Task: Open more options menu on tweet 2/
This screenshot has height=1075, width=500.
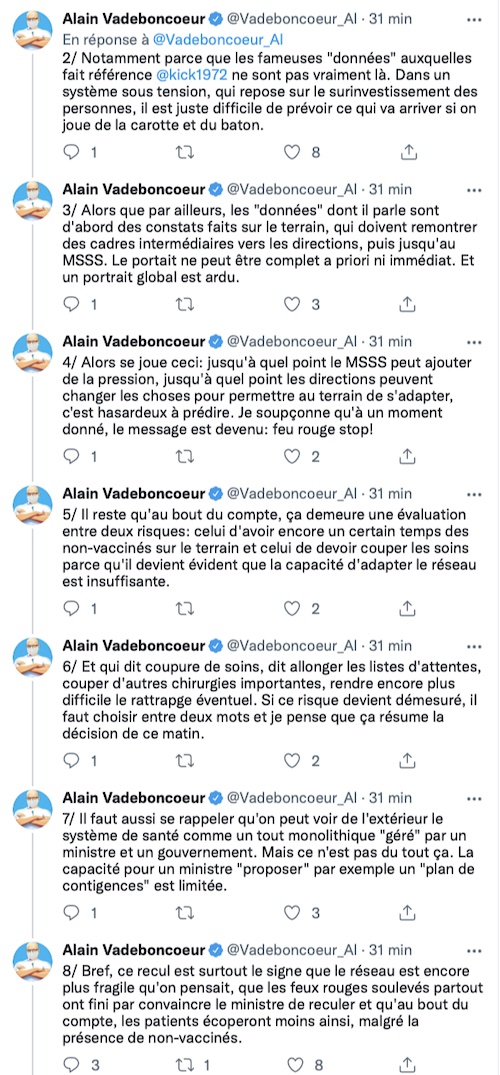Action: [x=474, y=19]
